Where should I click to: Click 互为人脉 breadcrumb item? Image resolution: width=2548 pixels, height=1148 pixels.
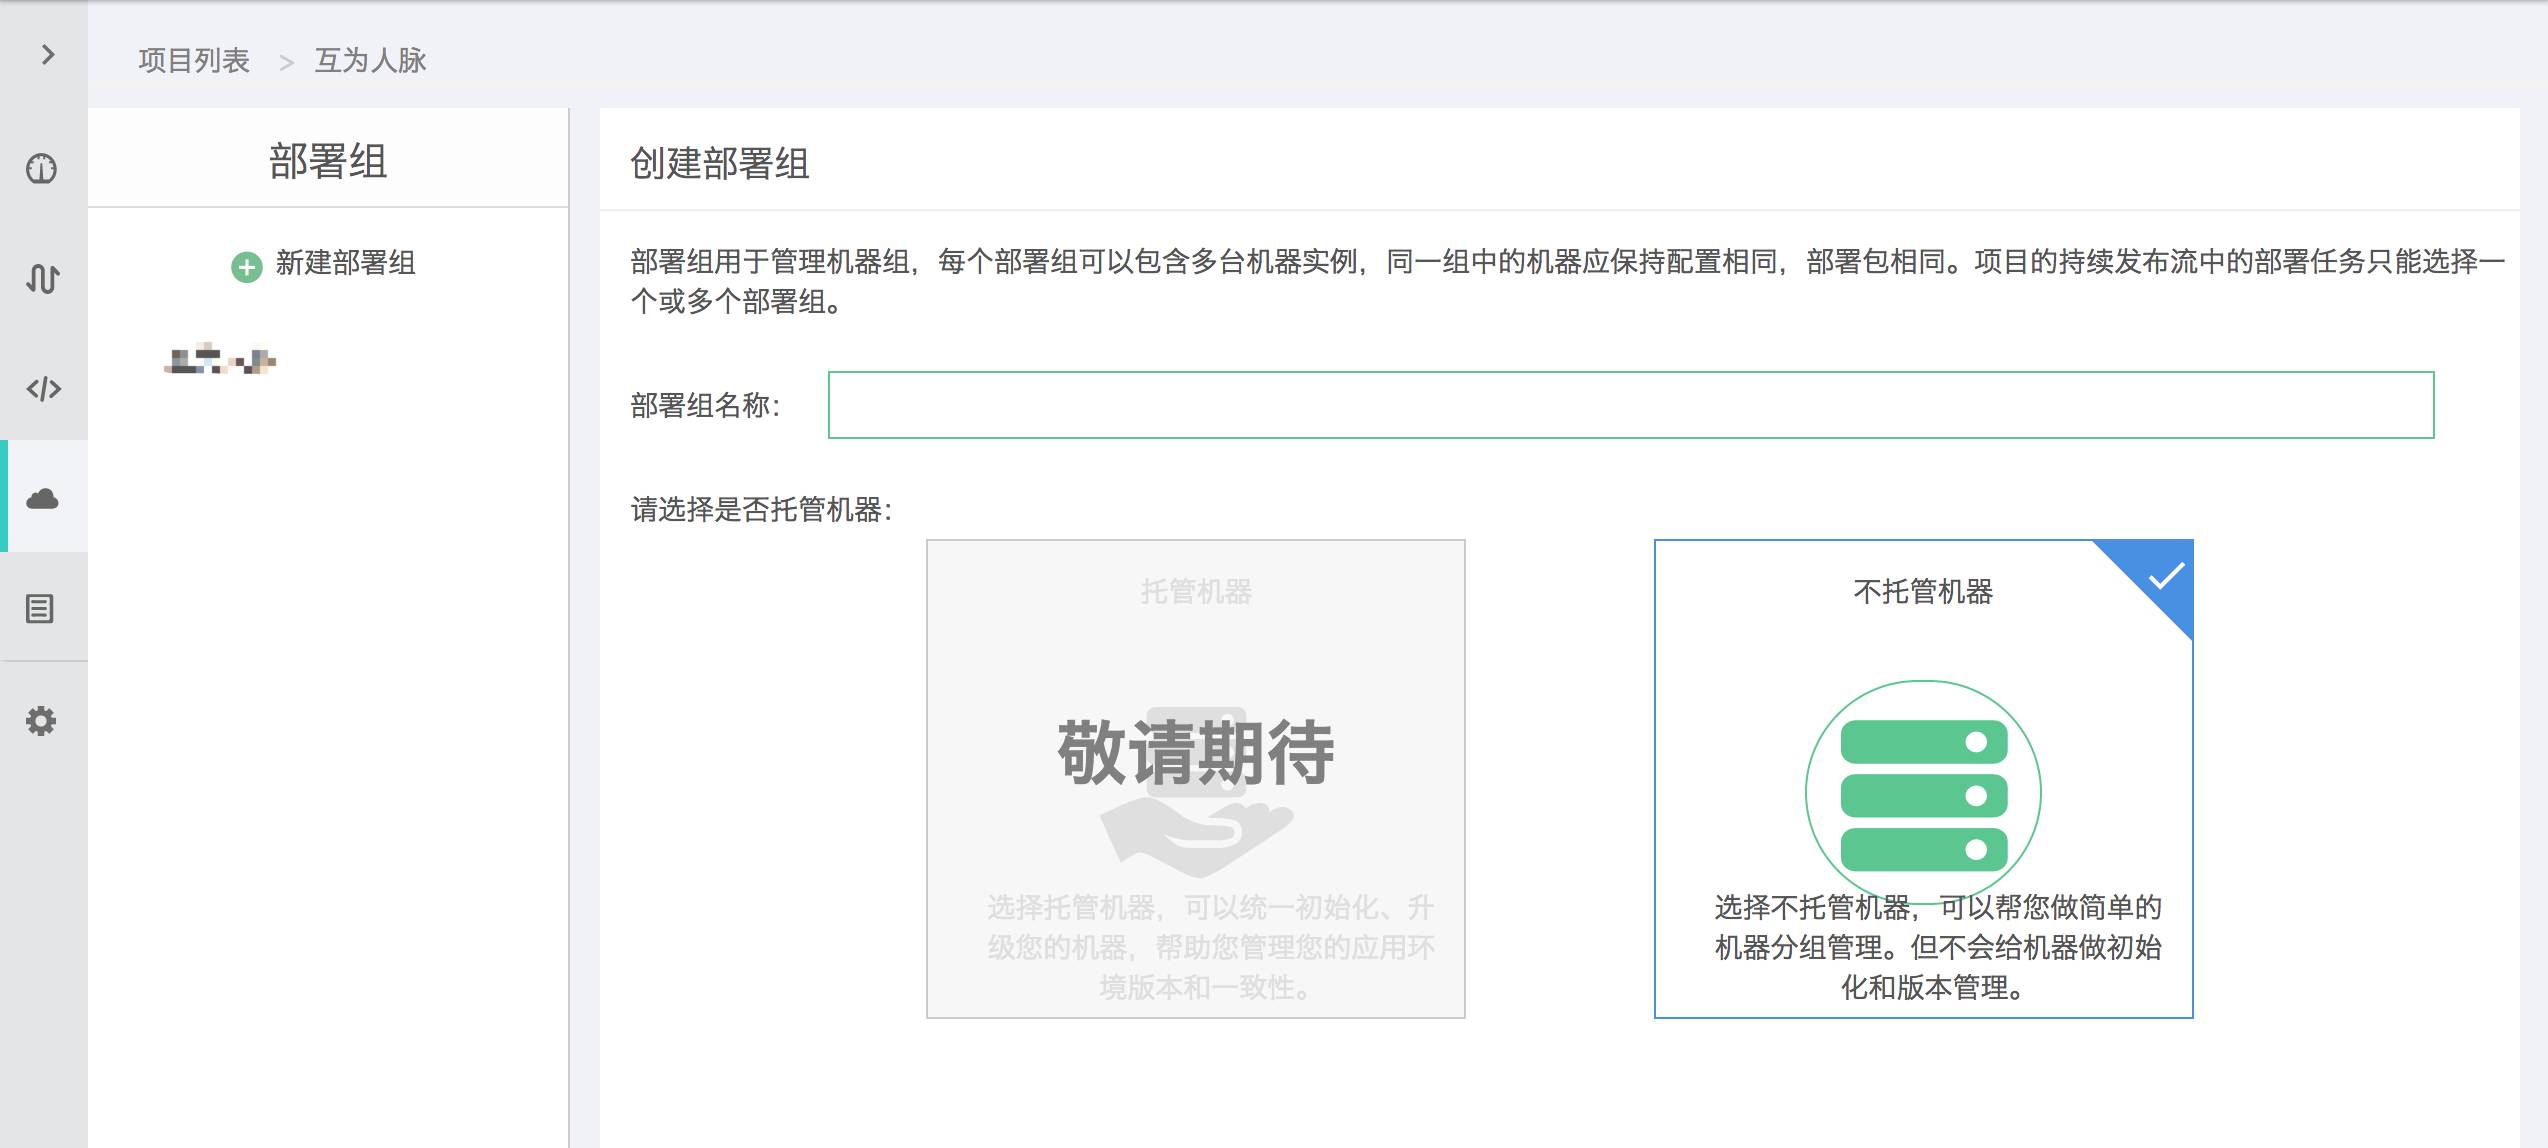pos(370,61)
